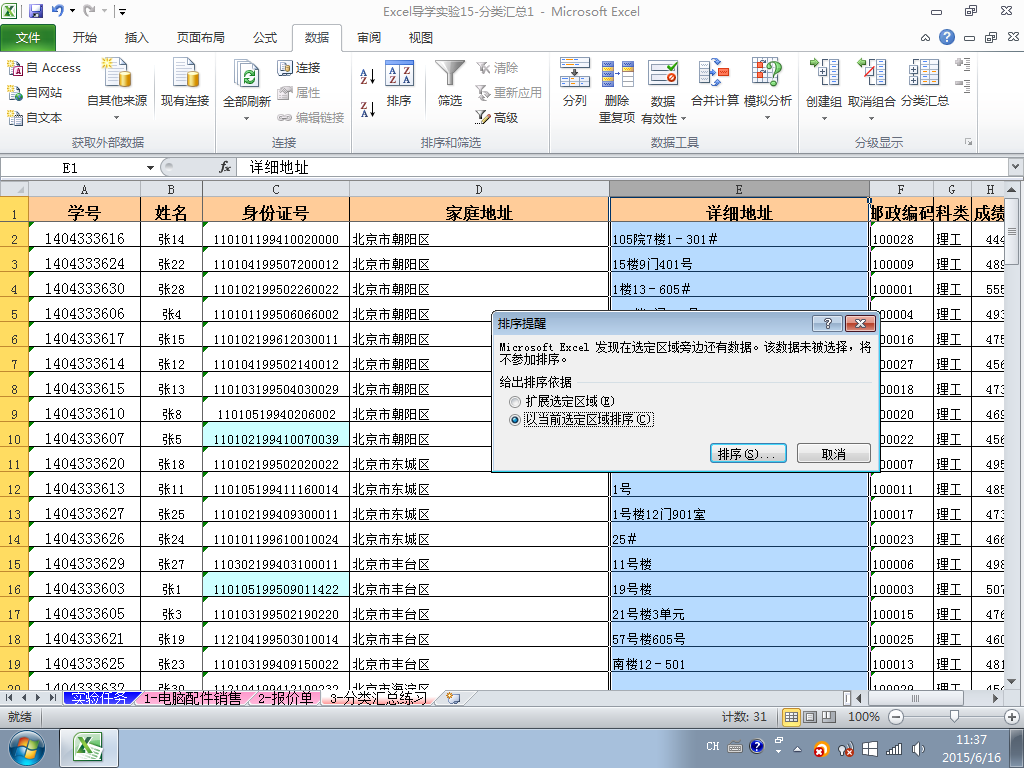Viewport: 1024px width, 768px height.
Task: Click the zoom in plus button
Action: point(1012,716)
